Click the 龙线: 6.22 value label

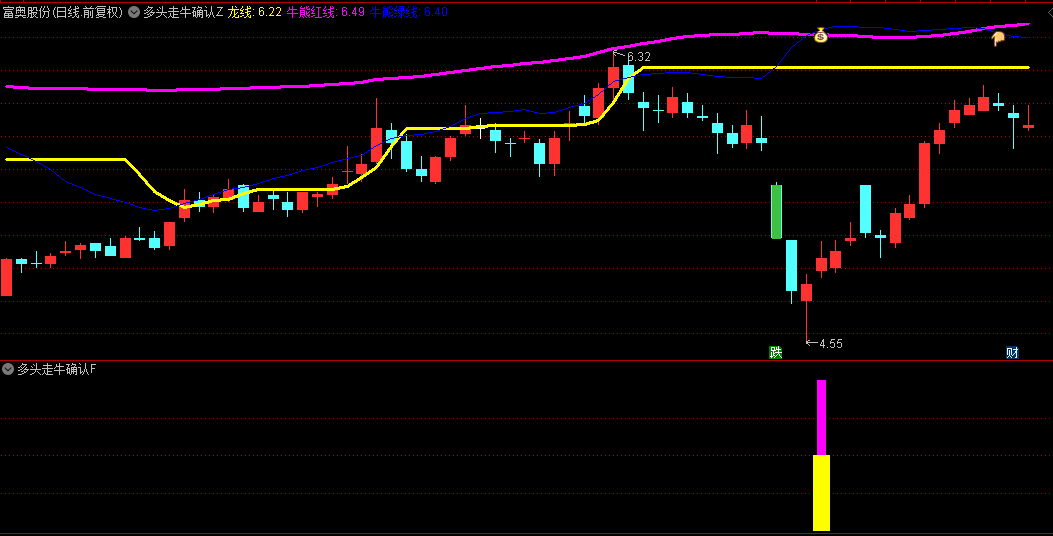[x=255, y=12]
